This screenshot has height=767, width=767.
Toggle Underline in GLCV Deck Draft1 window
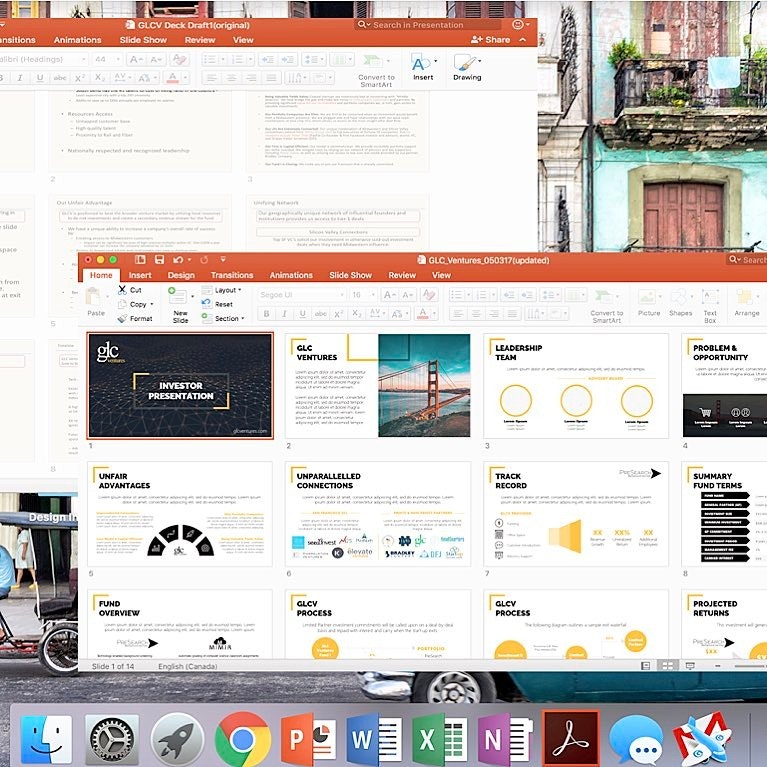(x=40, y=78)
